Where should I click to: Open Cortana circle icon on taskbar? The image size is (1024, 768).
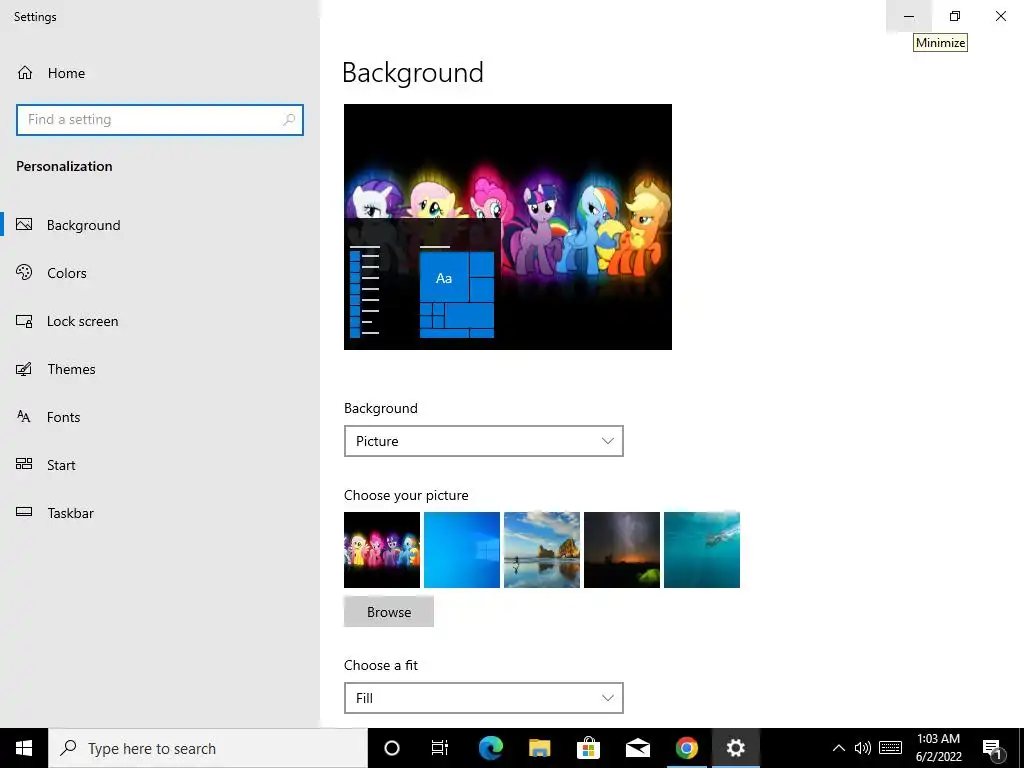(x=391, y=748)
